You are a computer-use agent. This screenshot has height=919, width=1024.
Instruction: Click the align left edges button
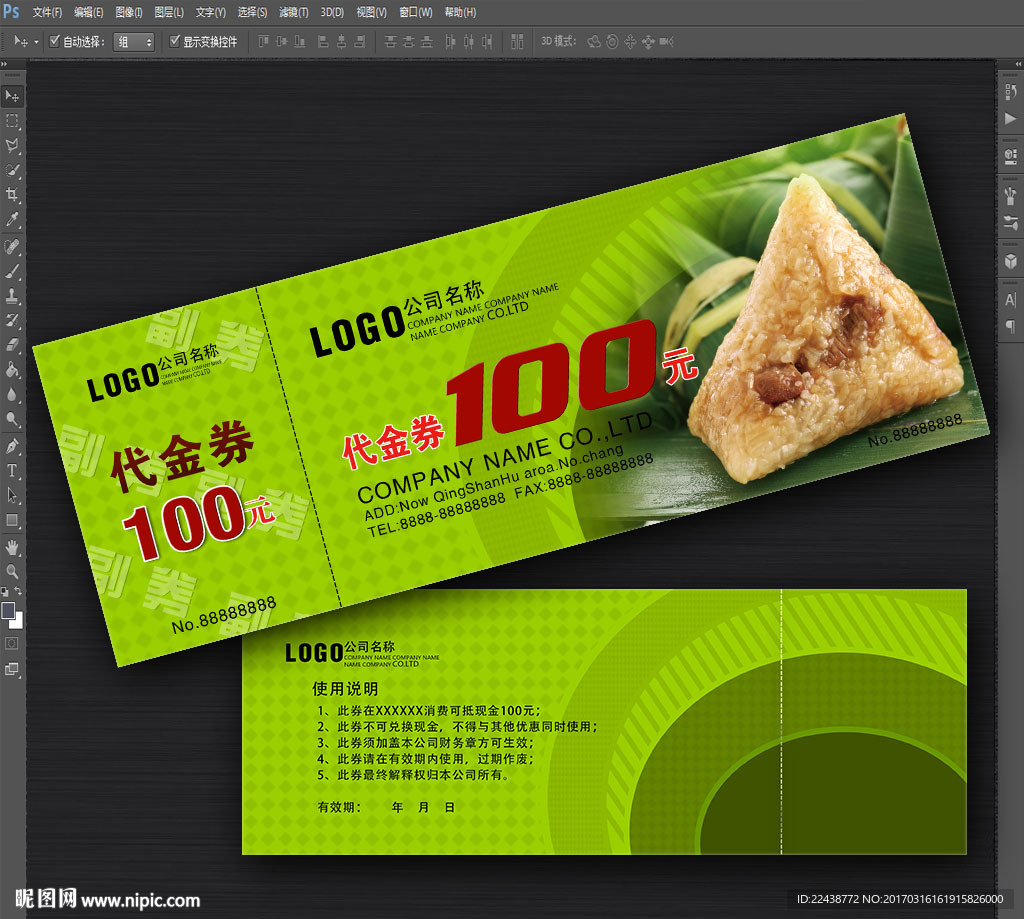click(323, 42)
